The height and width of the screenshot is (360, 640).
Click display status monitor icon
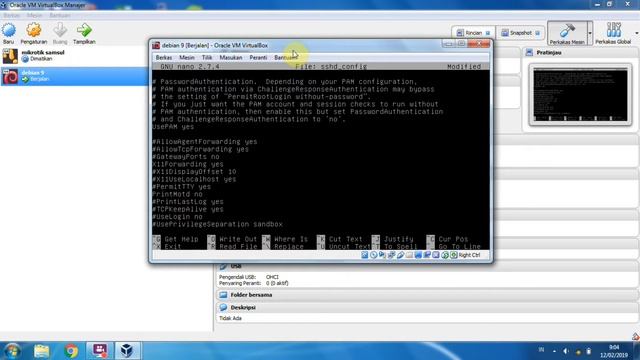click(418, 255)
